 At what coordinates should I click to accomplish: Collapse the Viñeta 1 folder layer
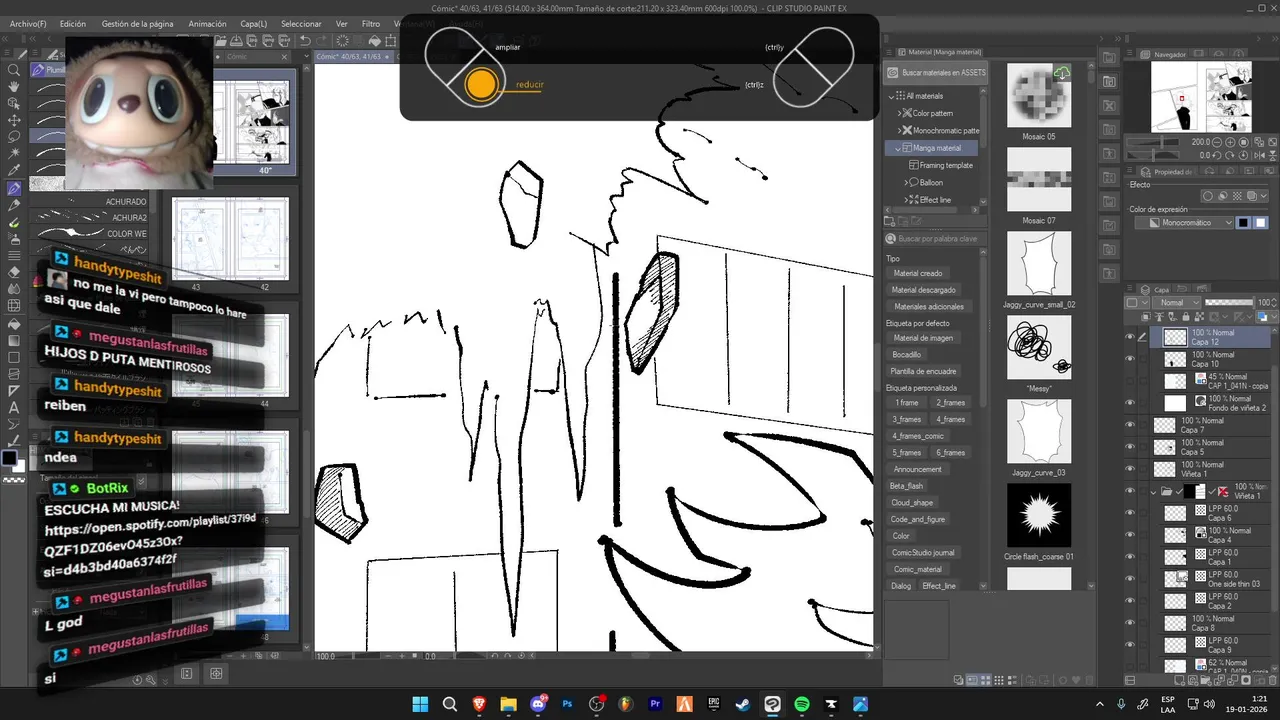[x=1153, y=492]
